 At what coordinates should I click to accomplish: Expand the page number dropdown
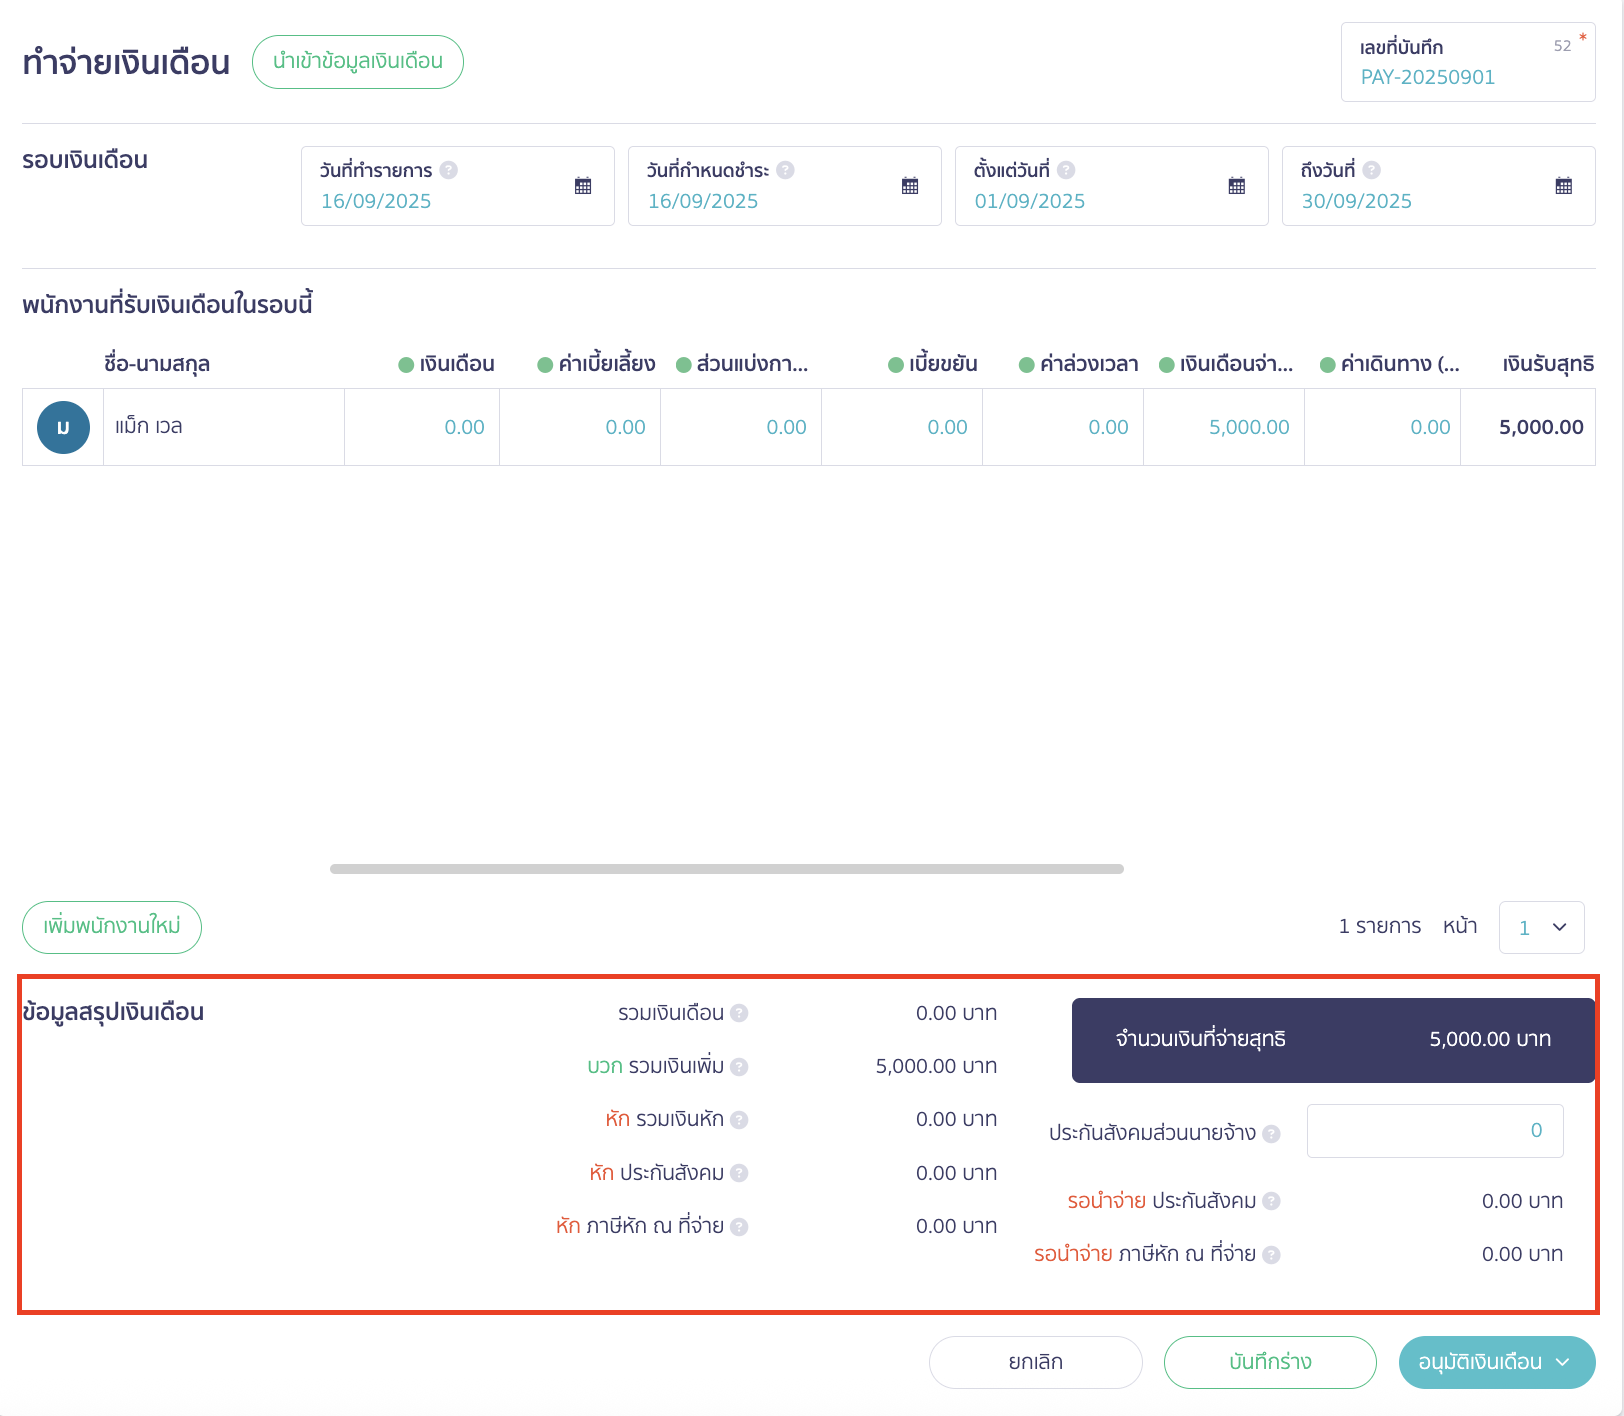(1541, 927)
